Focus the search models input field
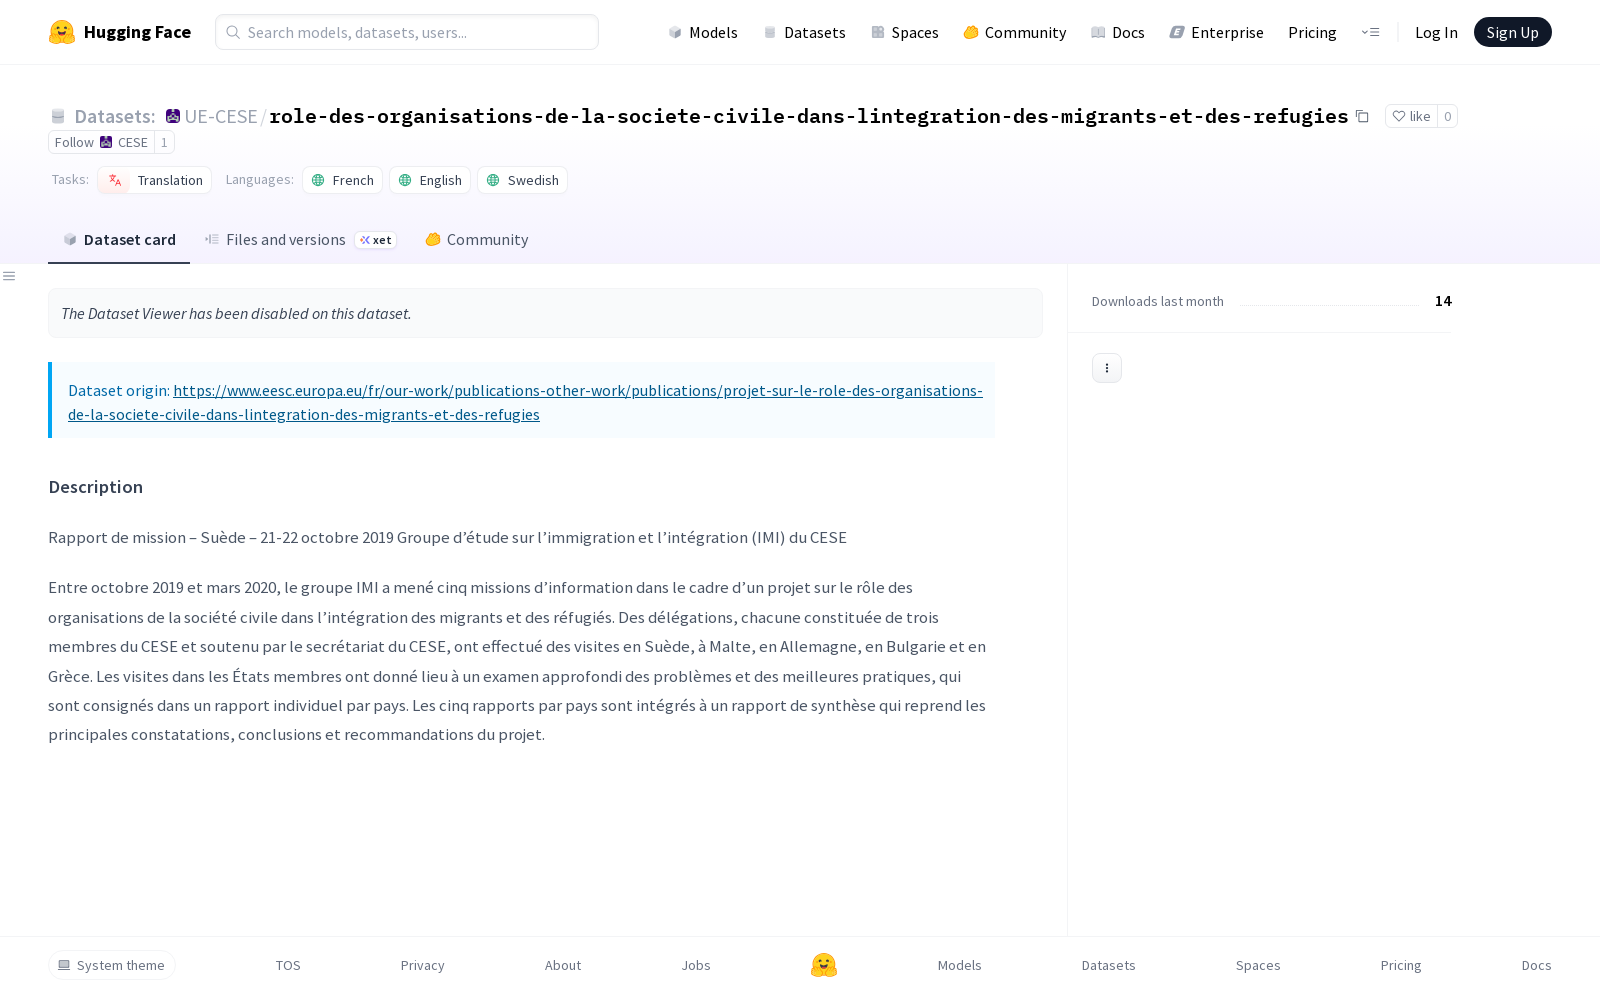Viewport: 1600px width, 1000px height. click(x=407, y=32)
